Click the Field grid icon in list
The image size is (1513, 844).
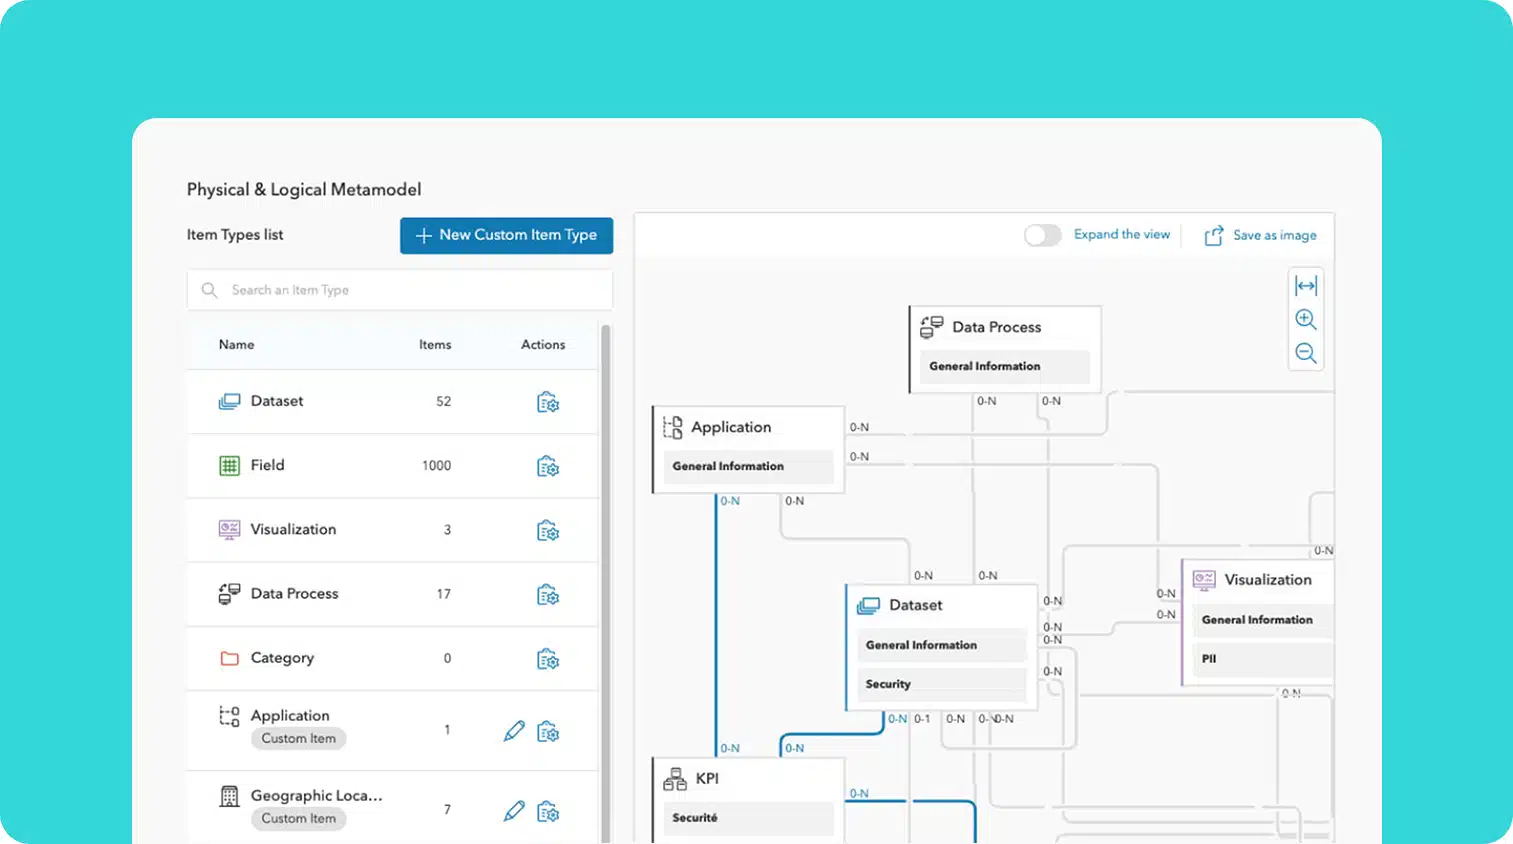click(x=229, y=465)
